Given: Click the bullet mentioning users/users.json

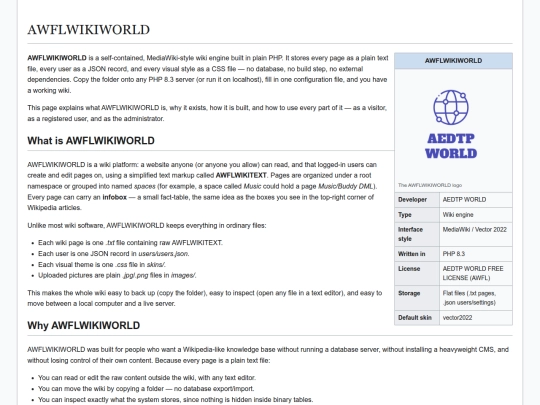Looking at the screenshot, I should 114,254.
